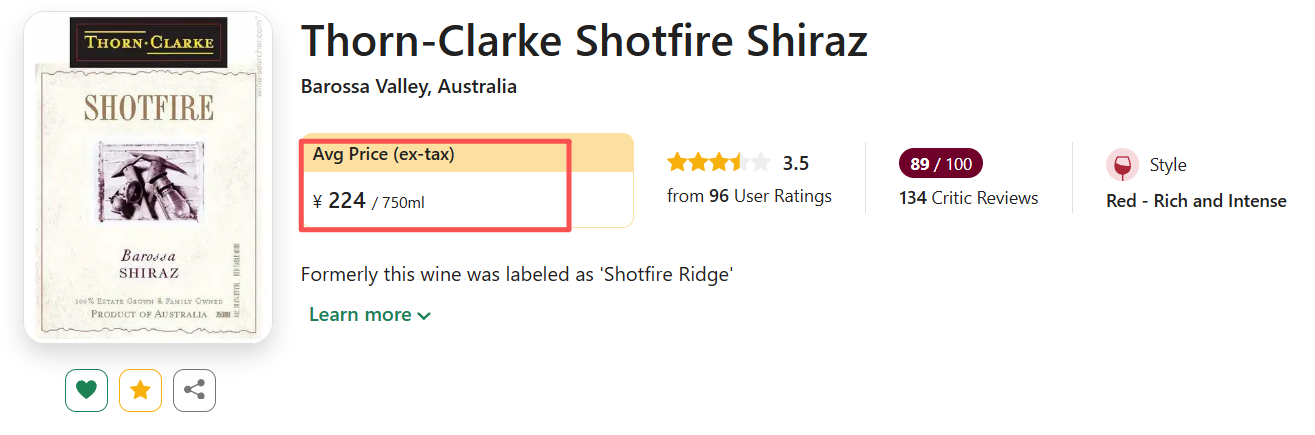Screen dimensions: 1315x435
Task: Click the 3.5 rating number
Action: tap(796, 163)
